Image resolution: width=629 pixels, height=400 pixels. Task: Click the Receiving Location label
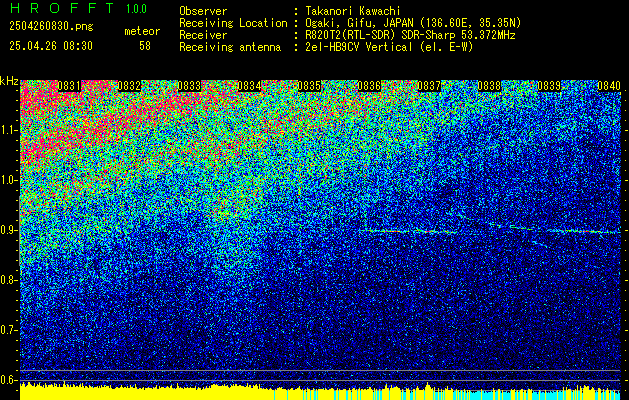[x=233, y=23]
